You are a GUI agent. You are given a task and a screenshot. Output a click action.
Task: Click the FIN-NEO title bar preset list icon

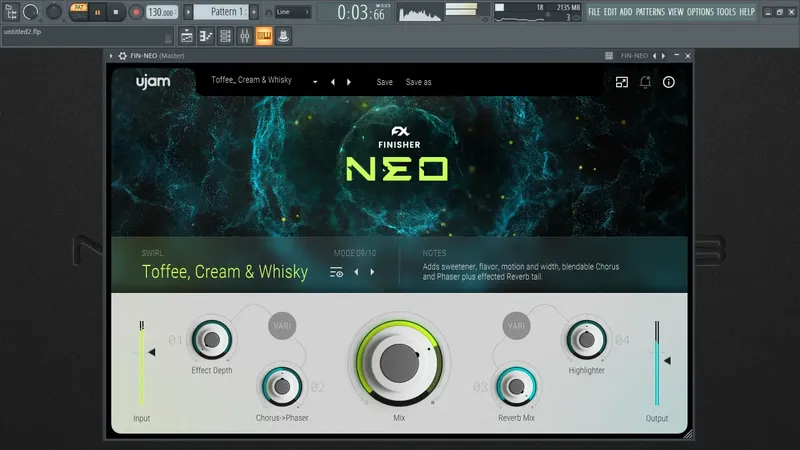[x=609, y=56]
